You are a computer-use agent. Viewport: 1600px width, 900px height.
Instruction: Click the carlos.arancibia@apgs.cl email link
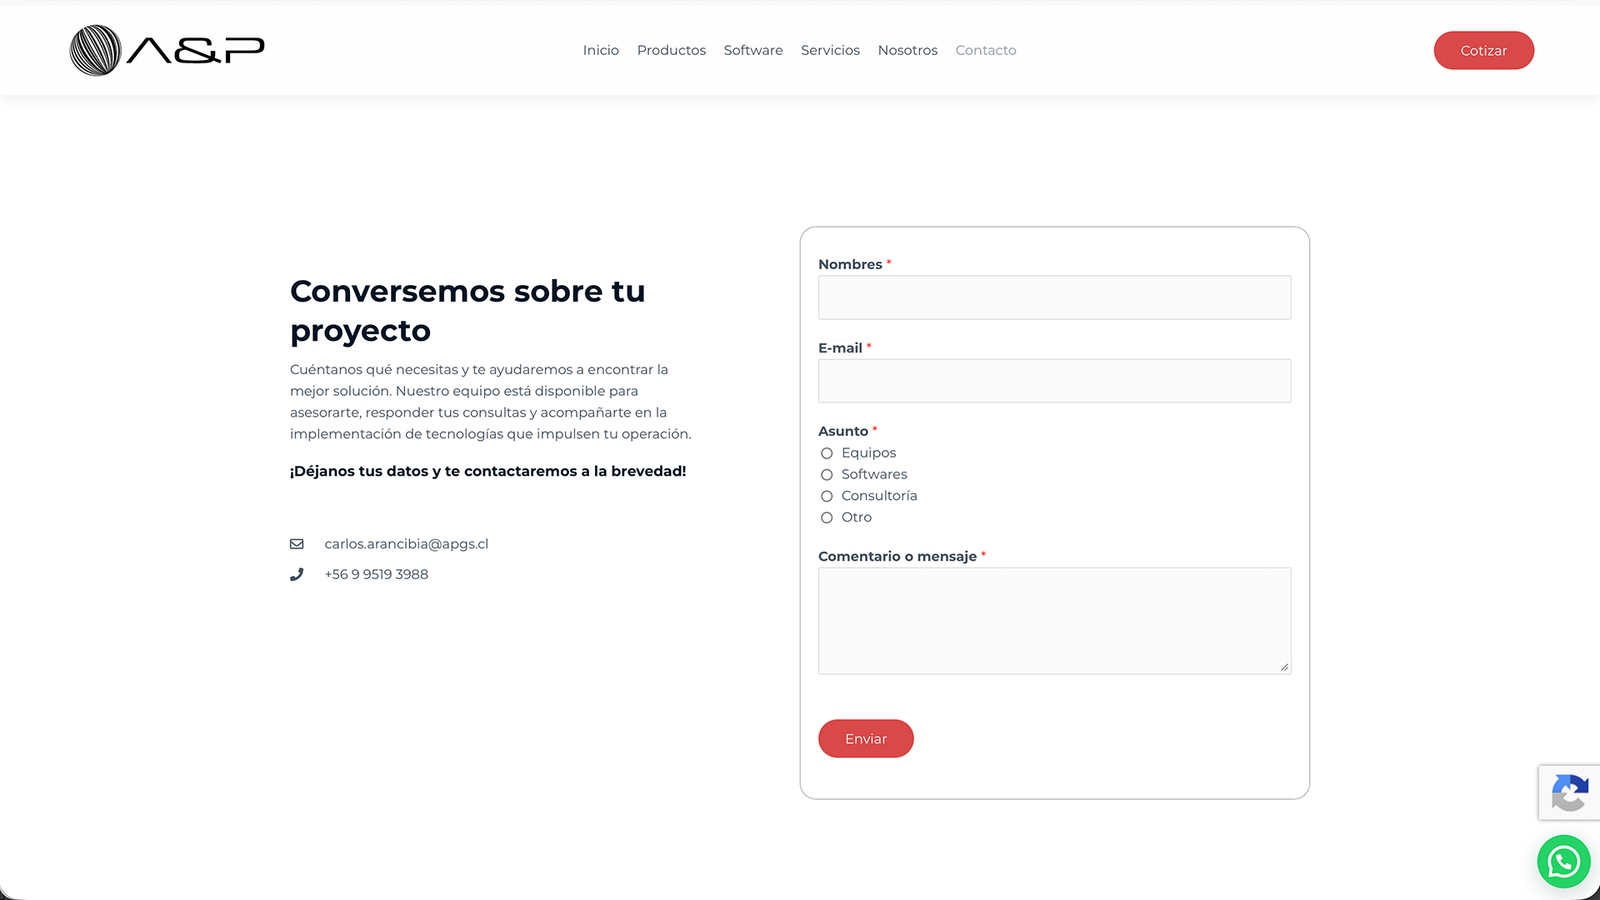(x=407, y=544)
